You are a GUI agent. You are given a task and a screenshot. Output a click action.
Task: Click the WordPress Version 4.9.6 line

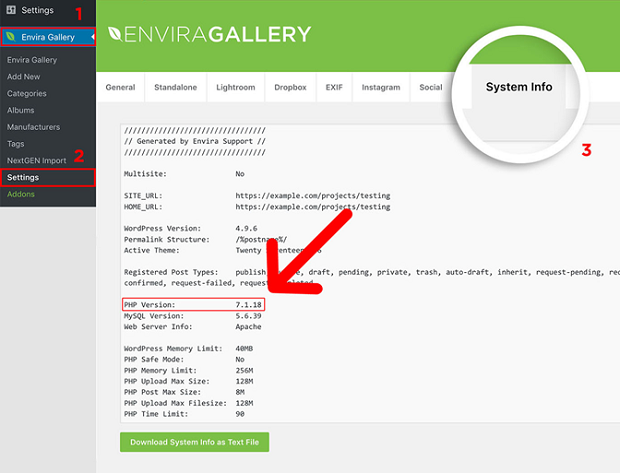(191, 228)
